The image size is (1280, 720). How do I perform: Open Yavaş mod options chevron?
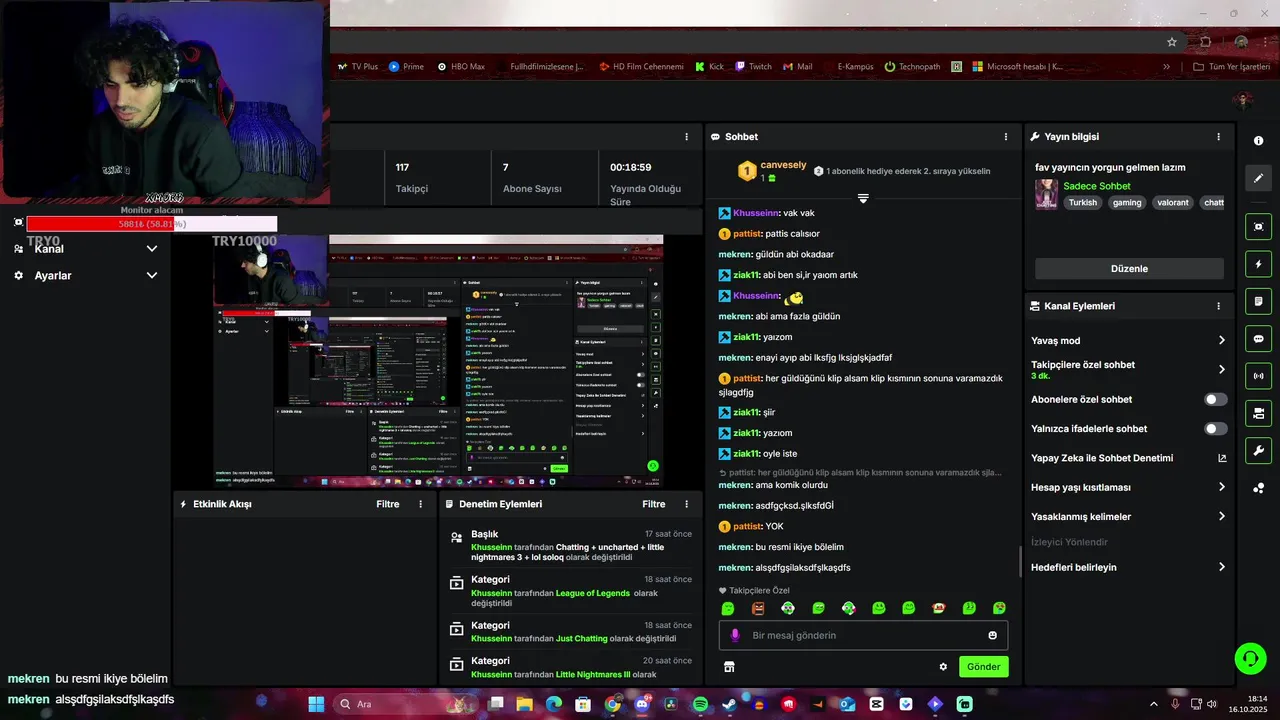[x=1222, y=341]
